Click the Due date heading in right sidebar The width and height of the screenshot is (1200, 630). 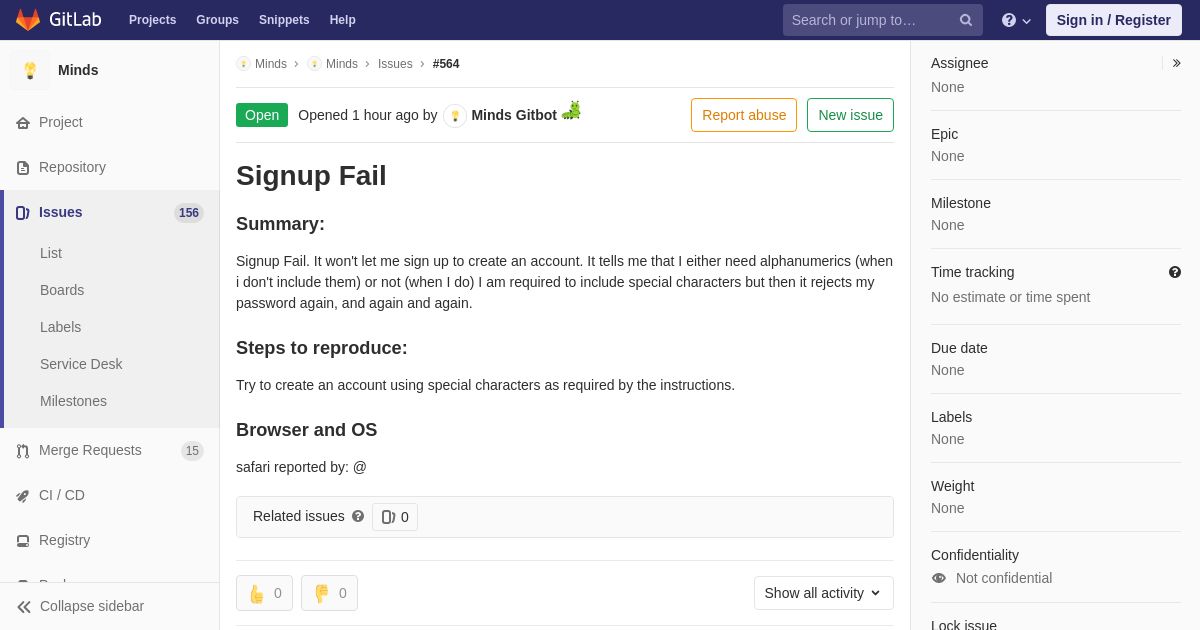(959, 348)
